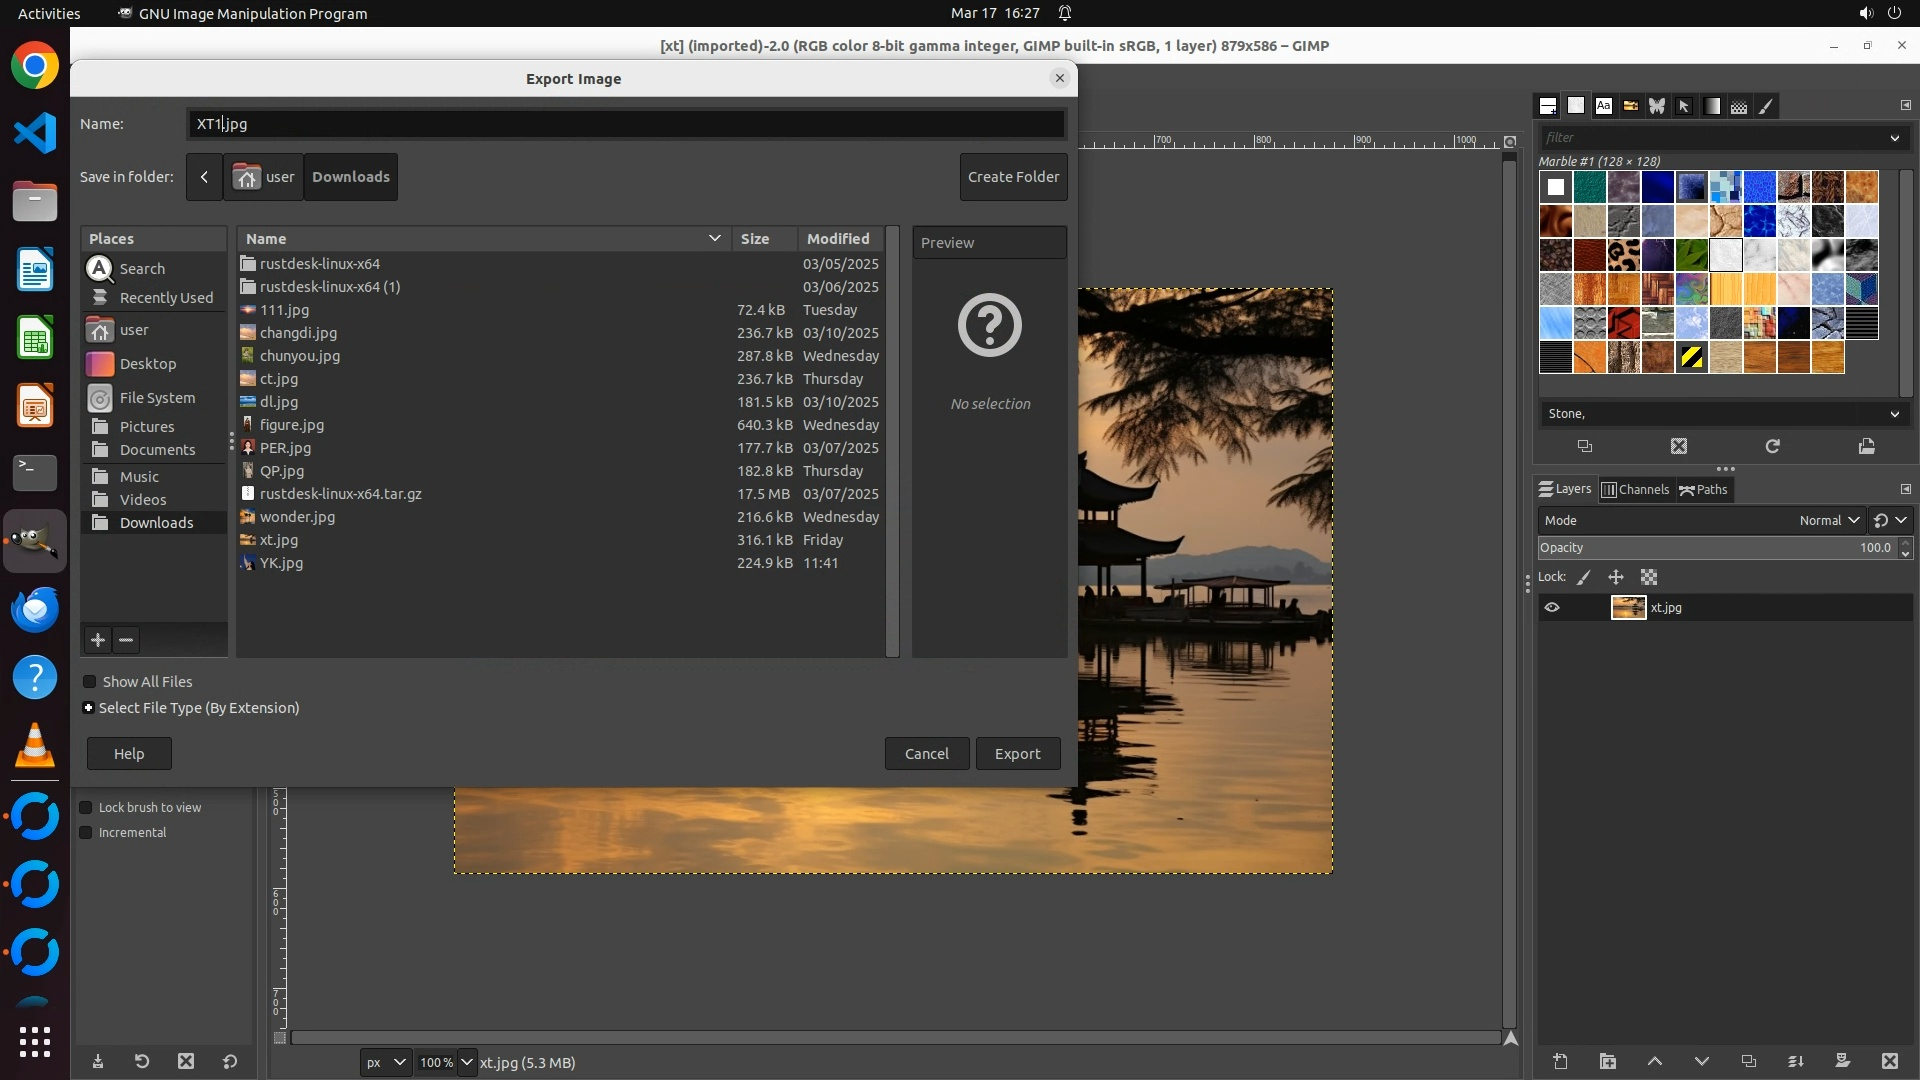
Task: Select the leopard skin pattern swatch
Action: pyautogui.click(x=1623, y=255)
